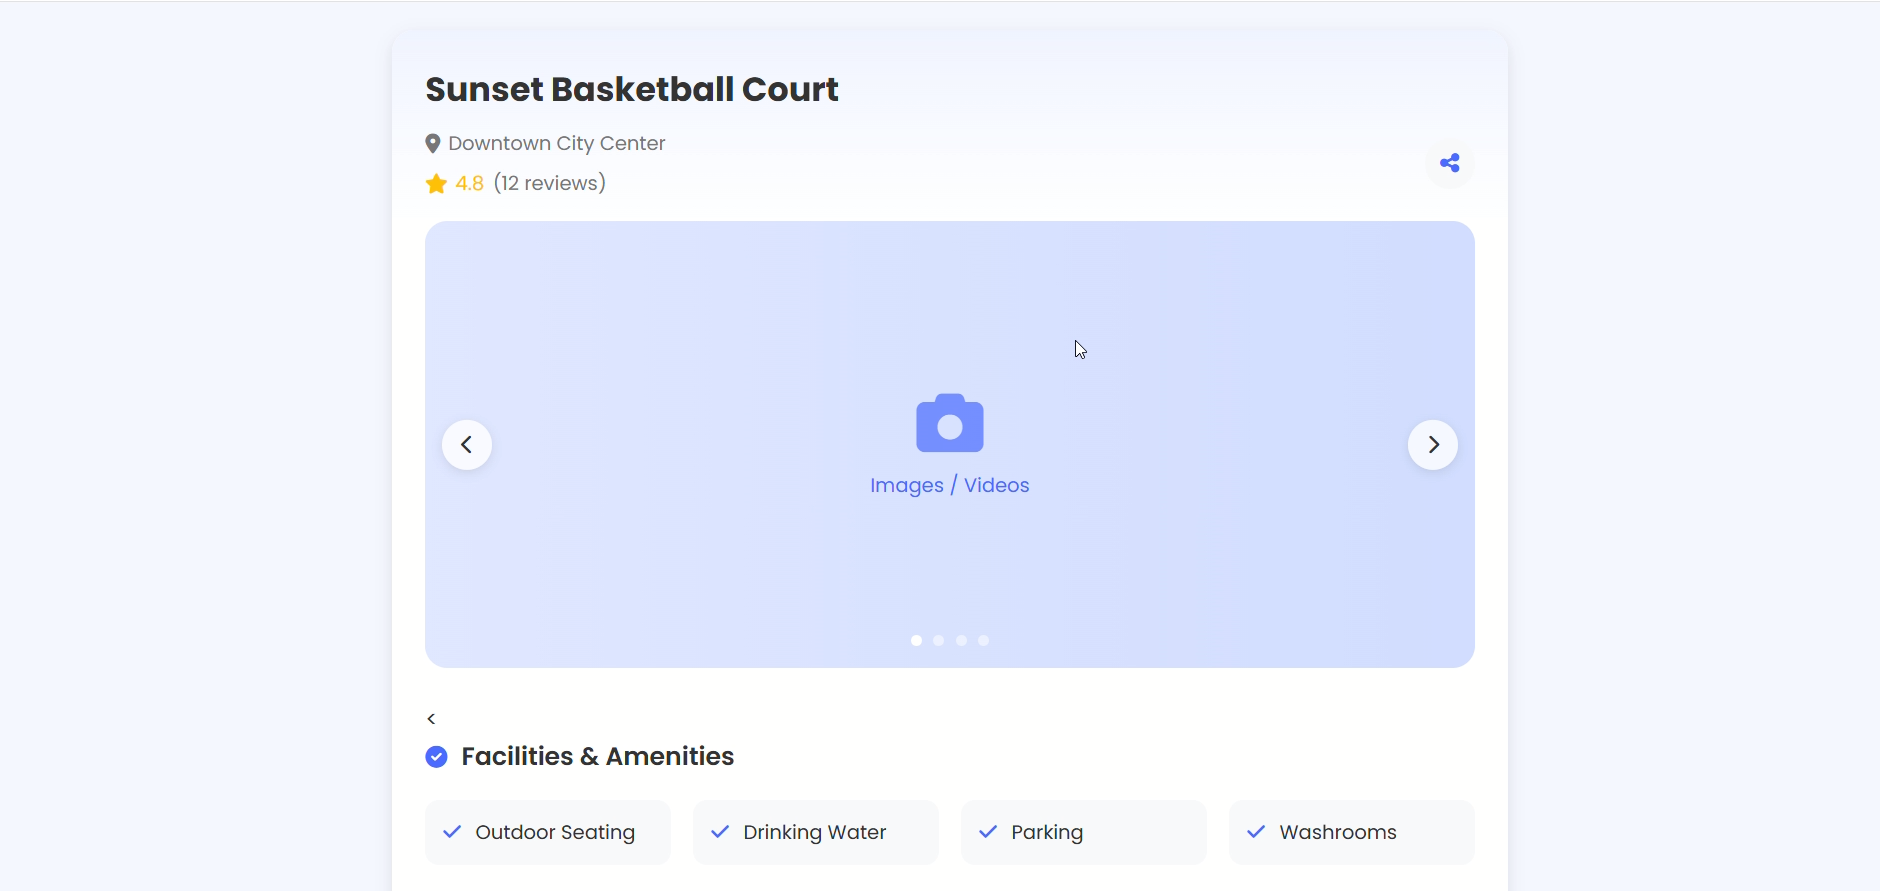The height and width of the screenshot is (891, 1880).
Task: Select second carousel dot indicator
Action: tap(938, 641)
